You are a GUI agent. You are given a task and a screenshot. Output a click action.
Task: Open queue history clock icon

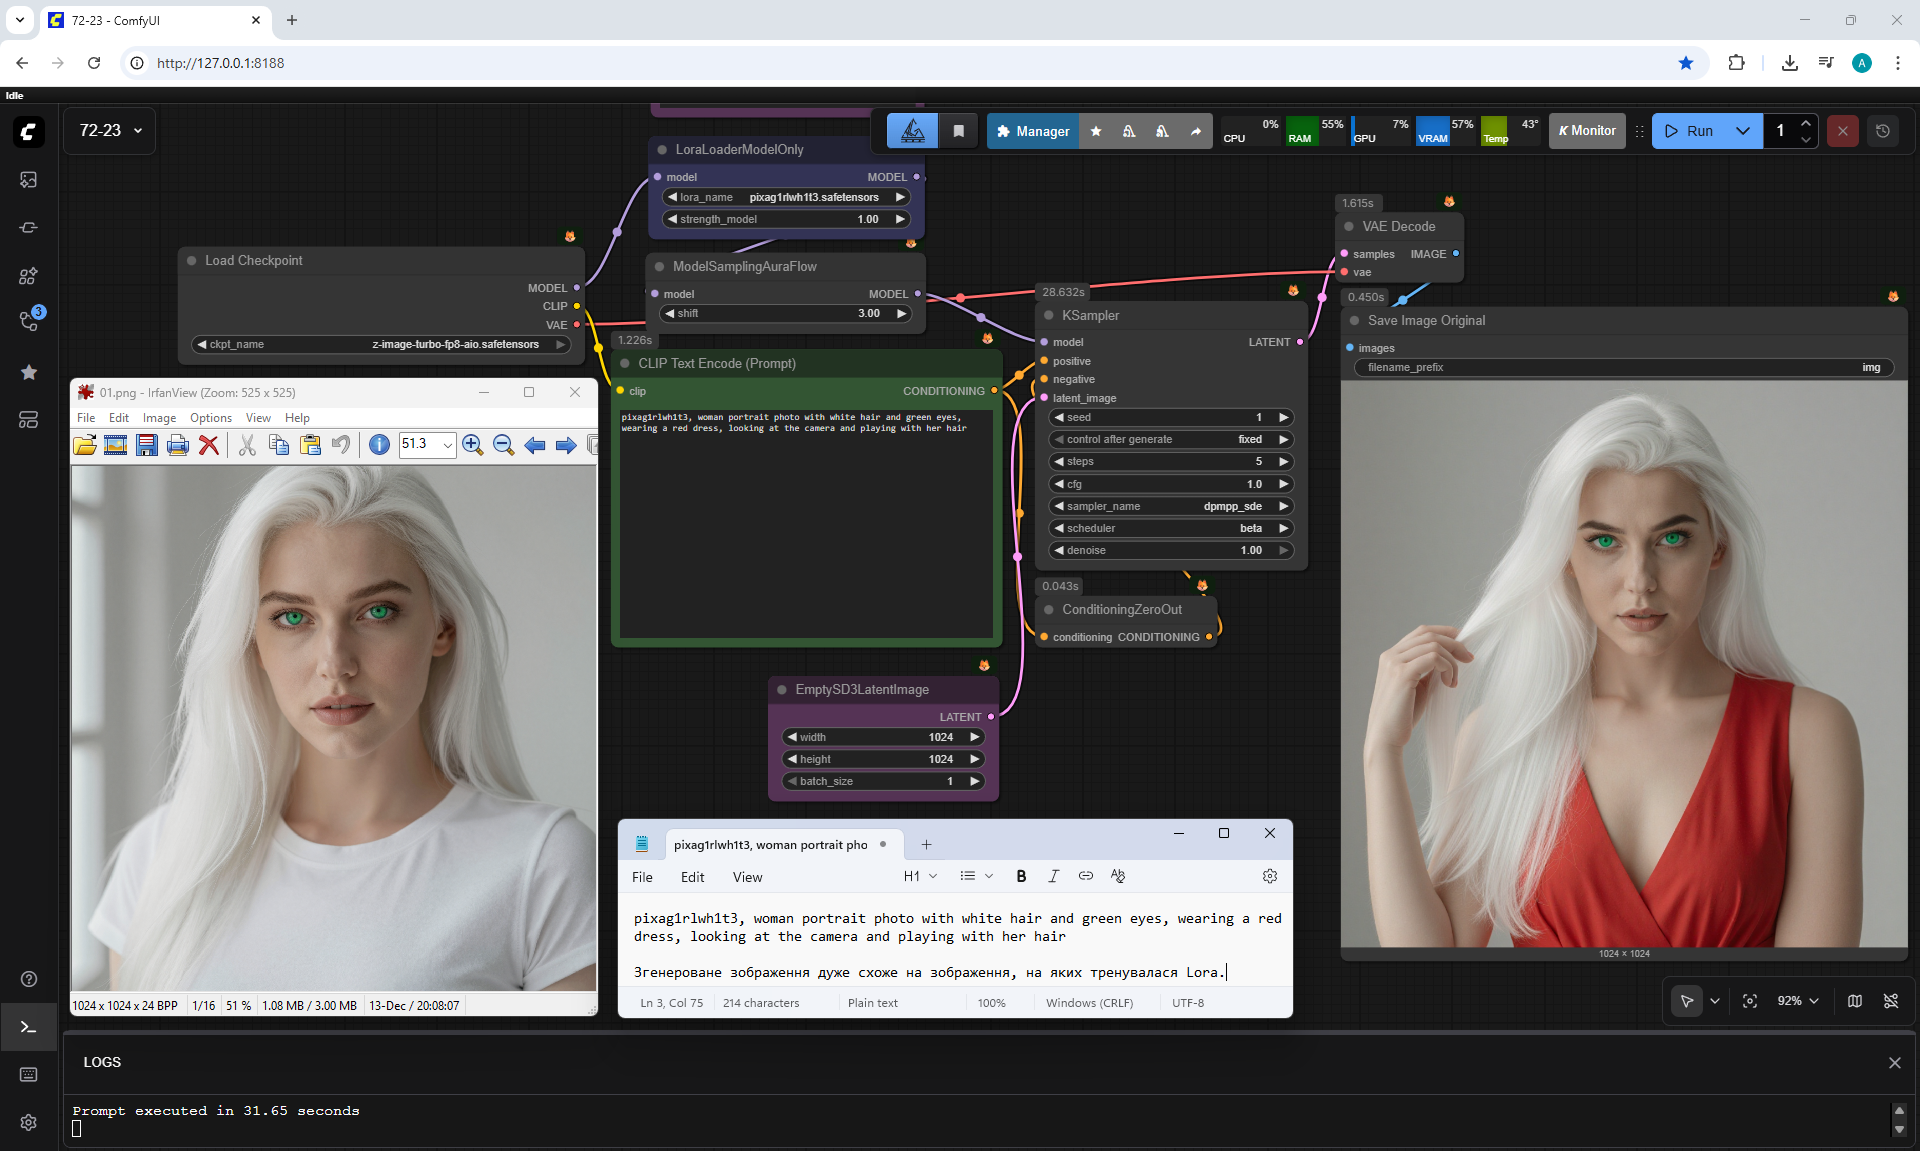click(1882, 131)
